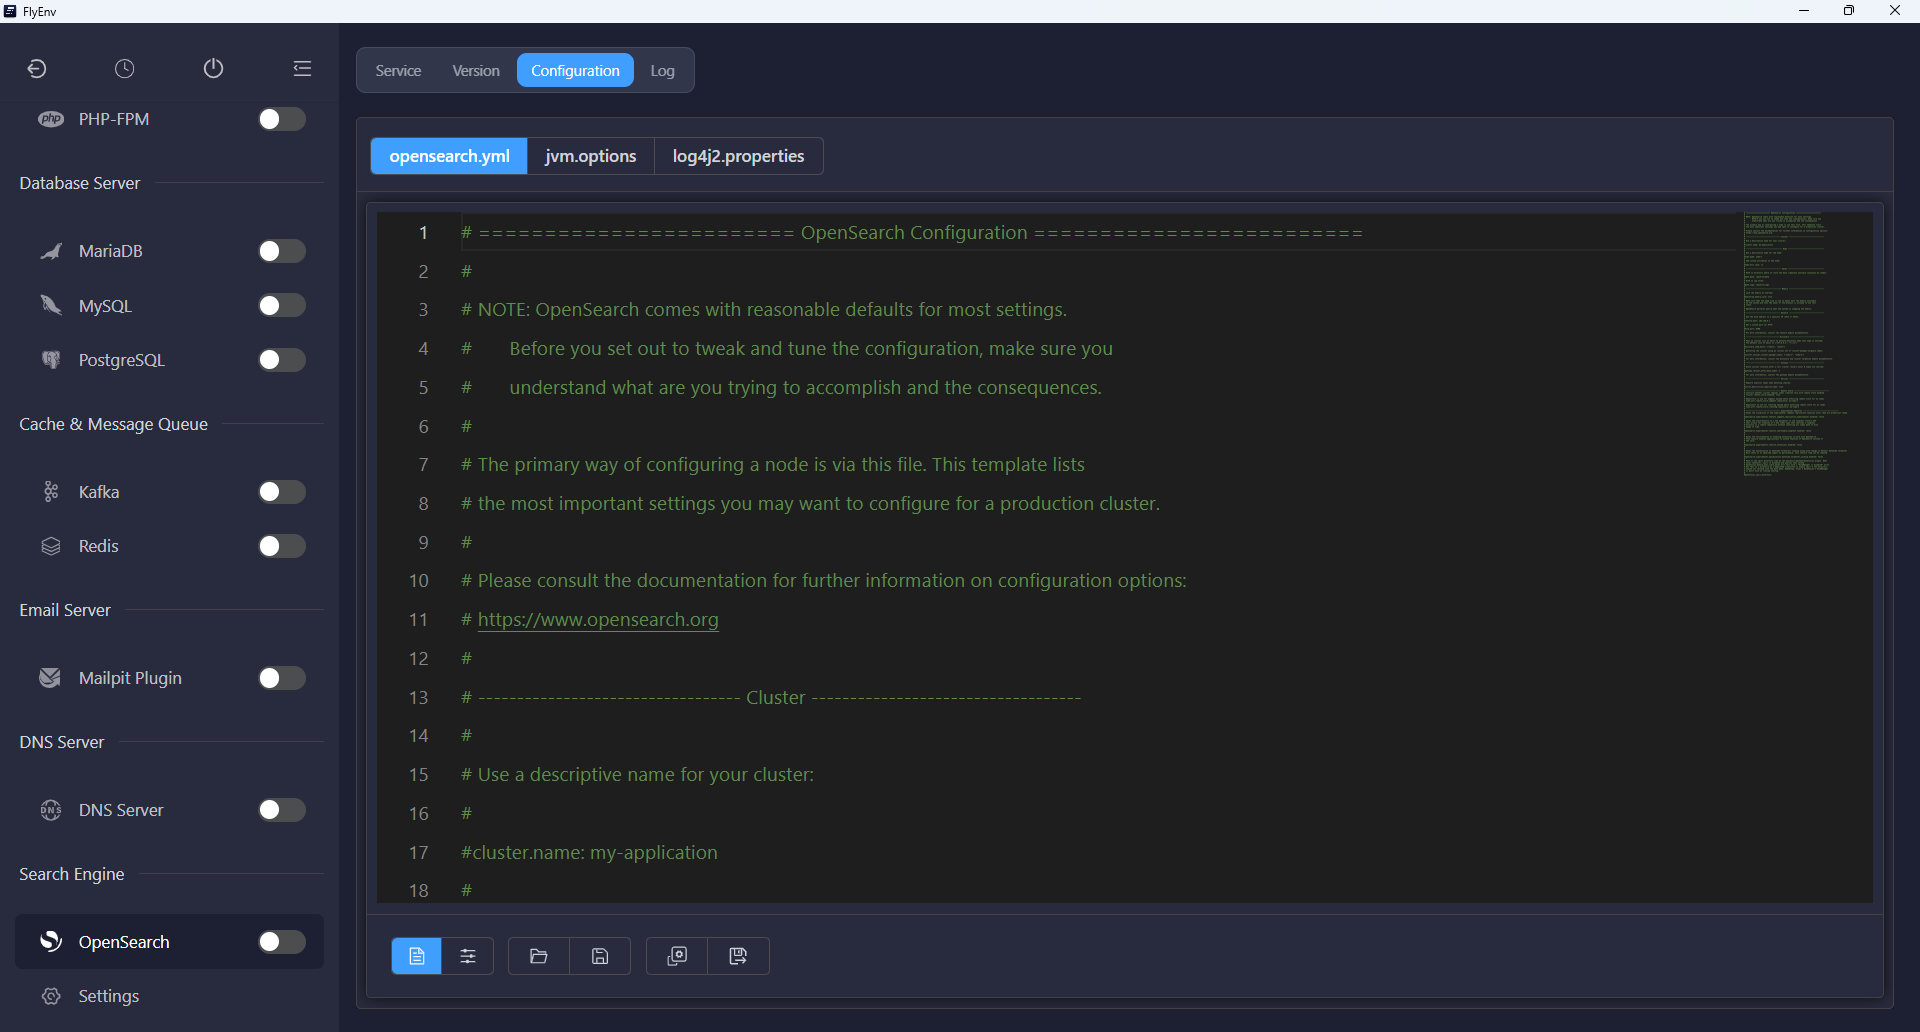
Task: Click the load custom config icon
Action: [677, 956]
